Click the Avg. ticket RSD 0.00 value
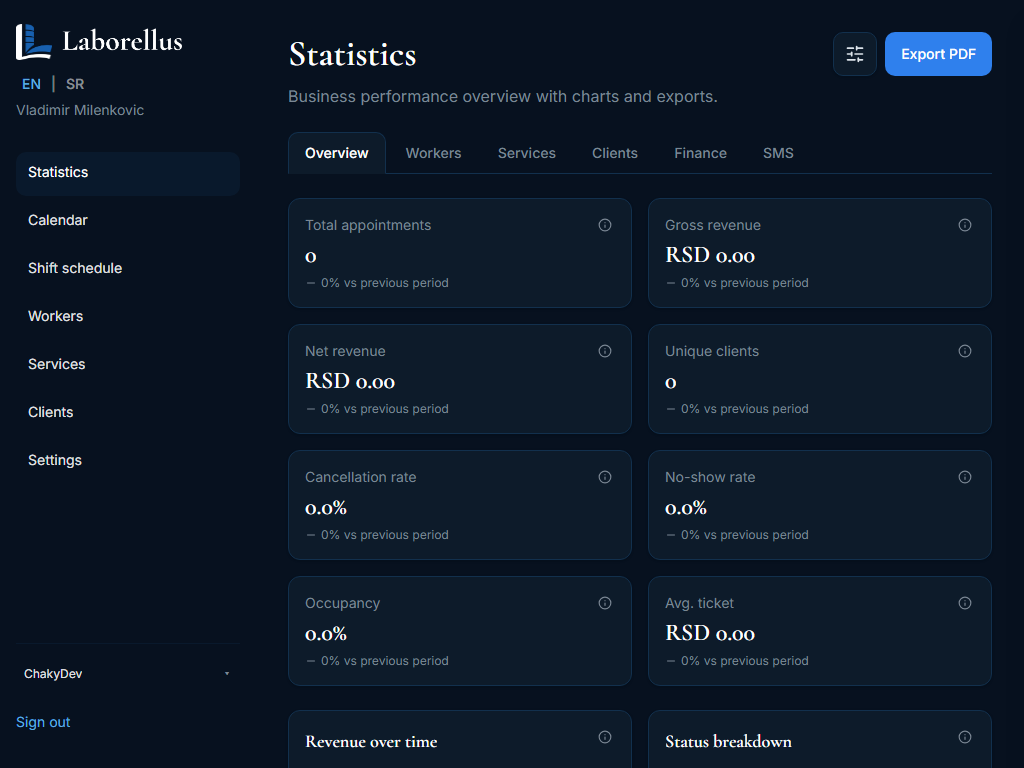This screenshot has height=768, width=1024. point(710,633)
